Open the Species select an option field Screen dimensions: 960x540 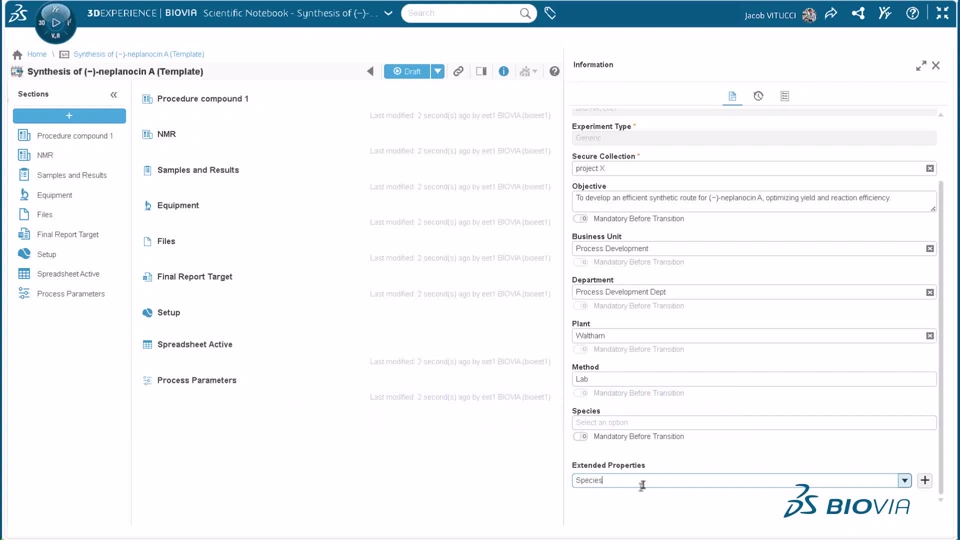[x=754, y=422]
